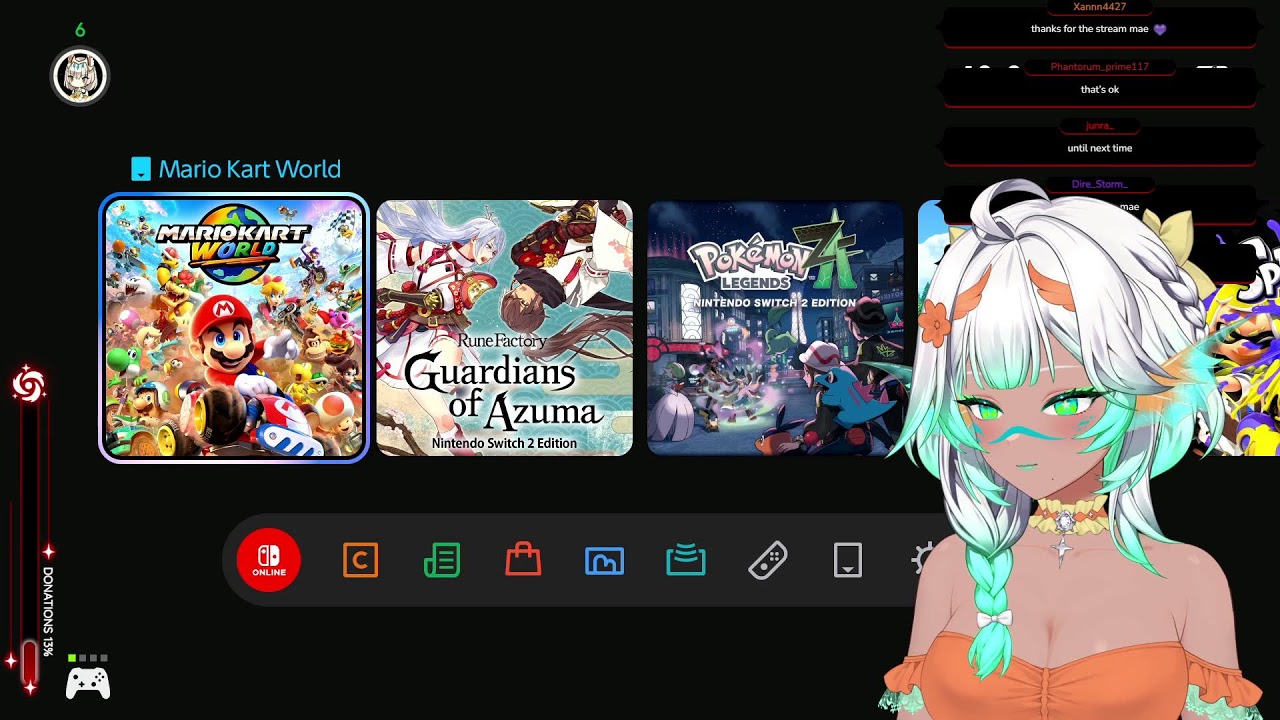Open Nintendo Switch Online
Image resolution: width=1280 pixels, height=720 pixels.
pyautogui.click(x=269, y=560)
